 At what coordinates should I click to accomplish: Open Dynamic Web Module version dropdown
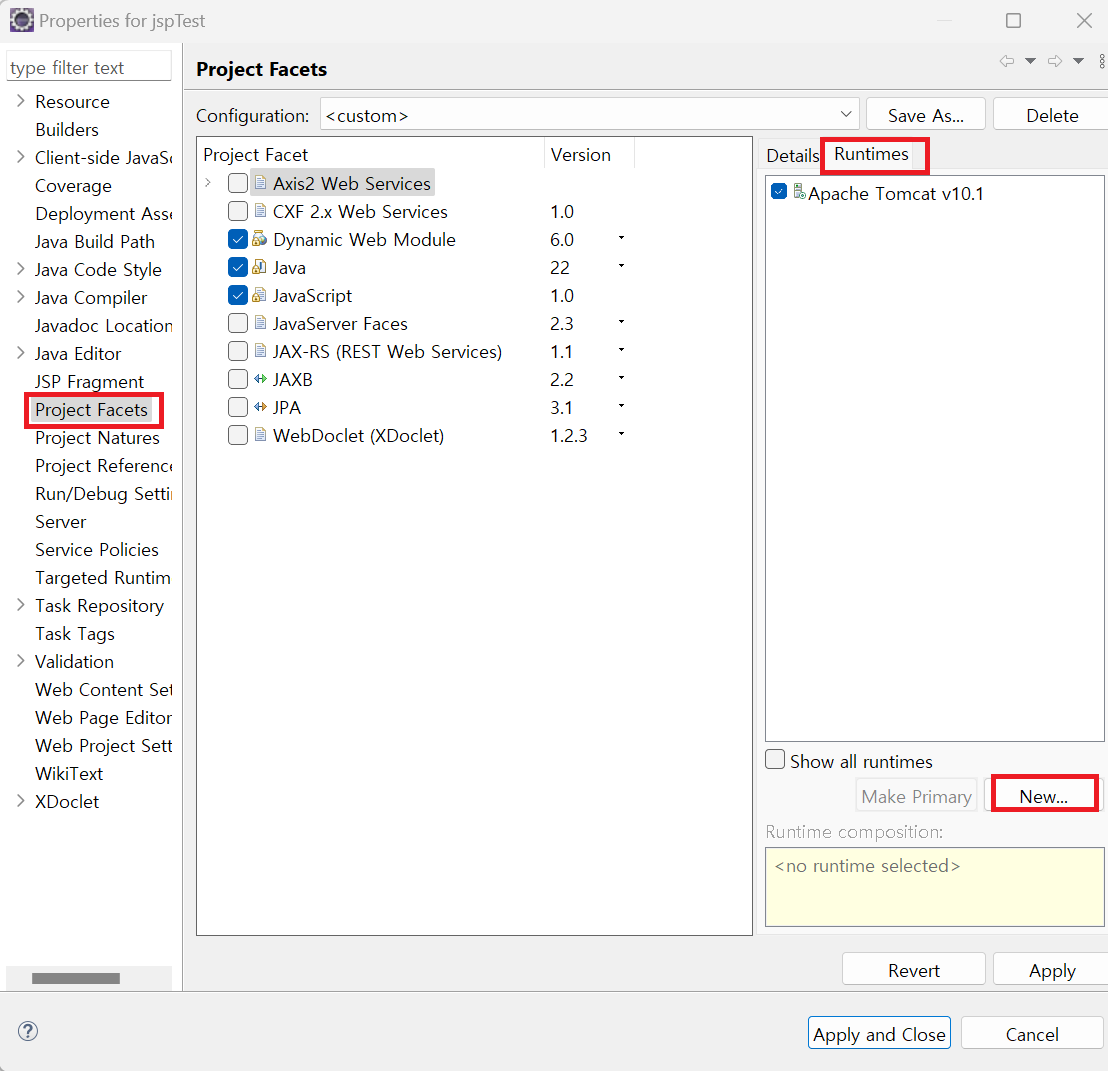[621, 238]
